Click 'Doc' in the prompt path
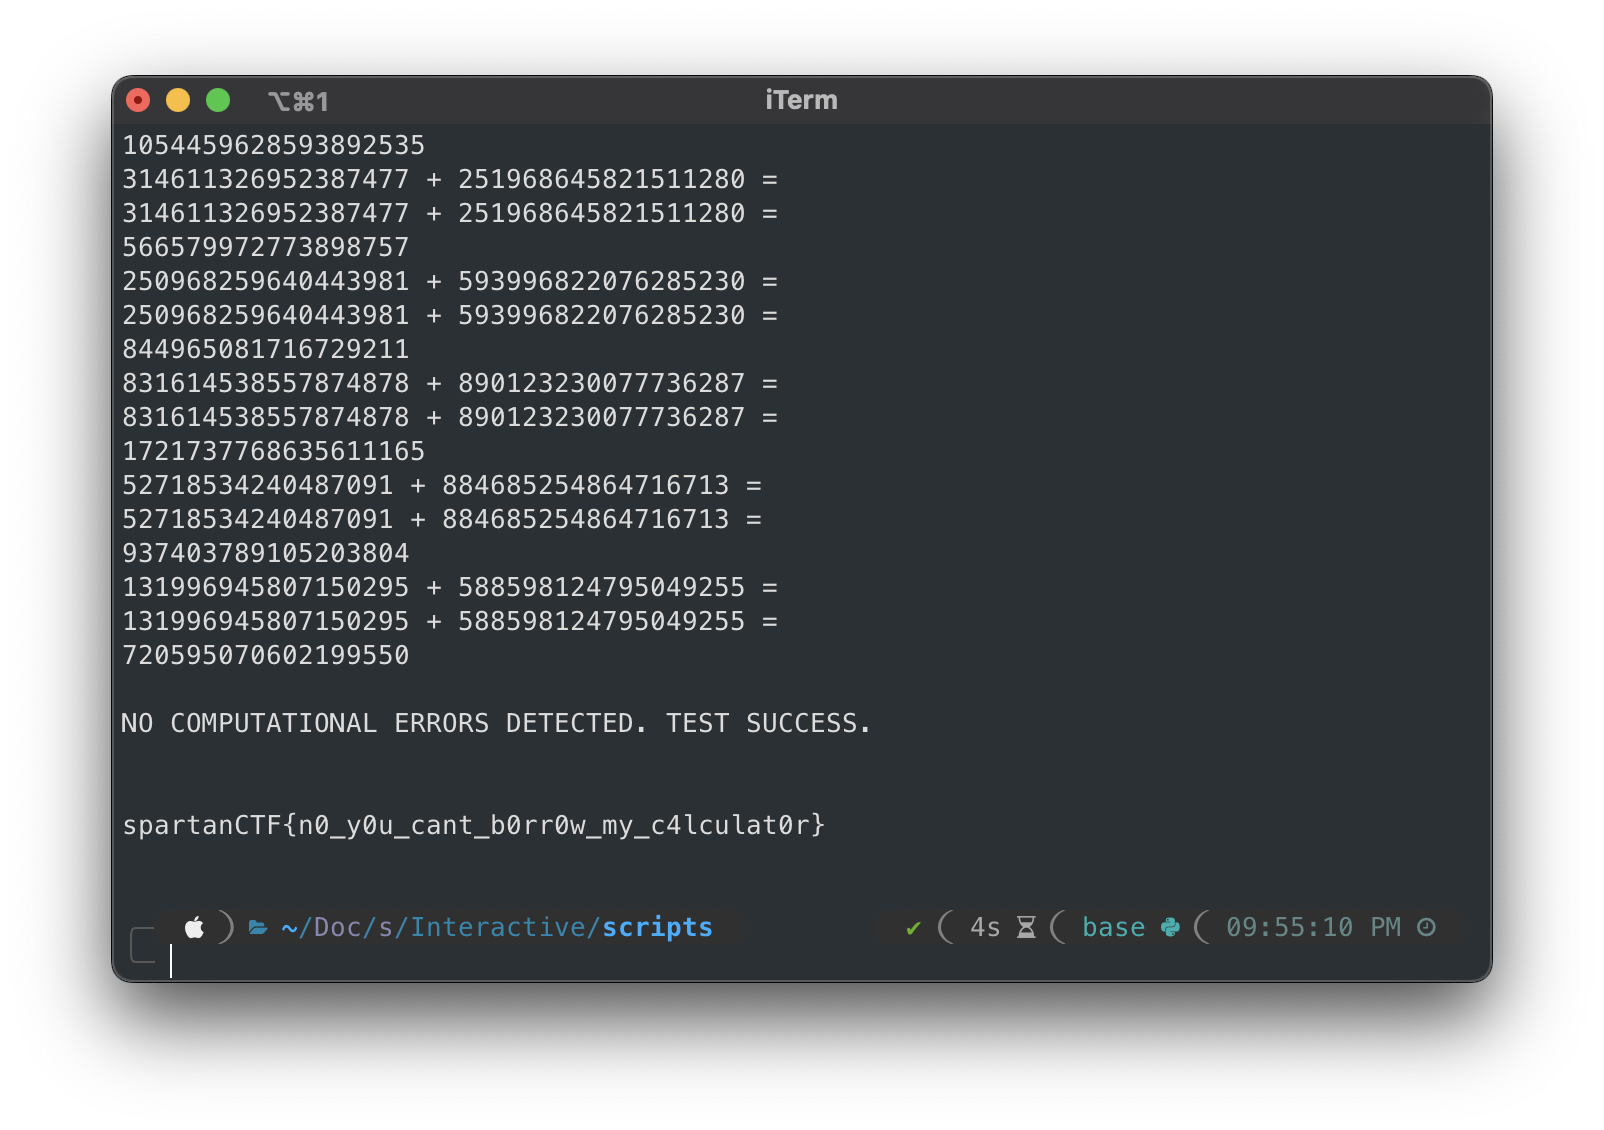The height and width of the screenshot is (1130, 1604). tap(338, 928)
